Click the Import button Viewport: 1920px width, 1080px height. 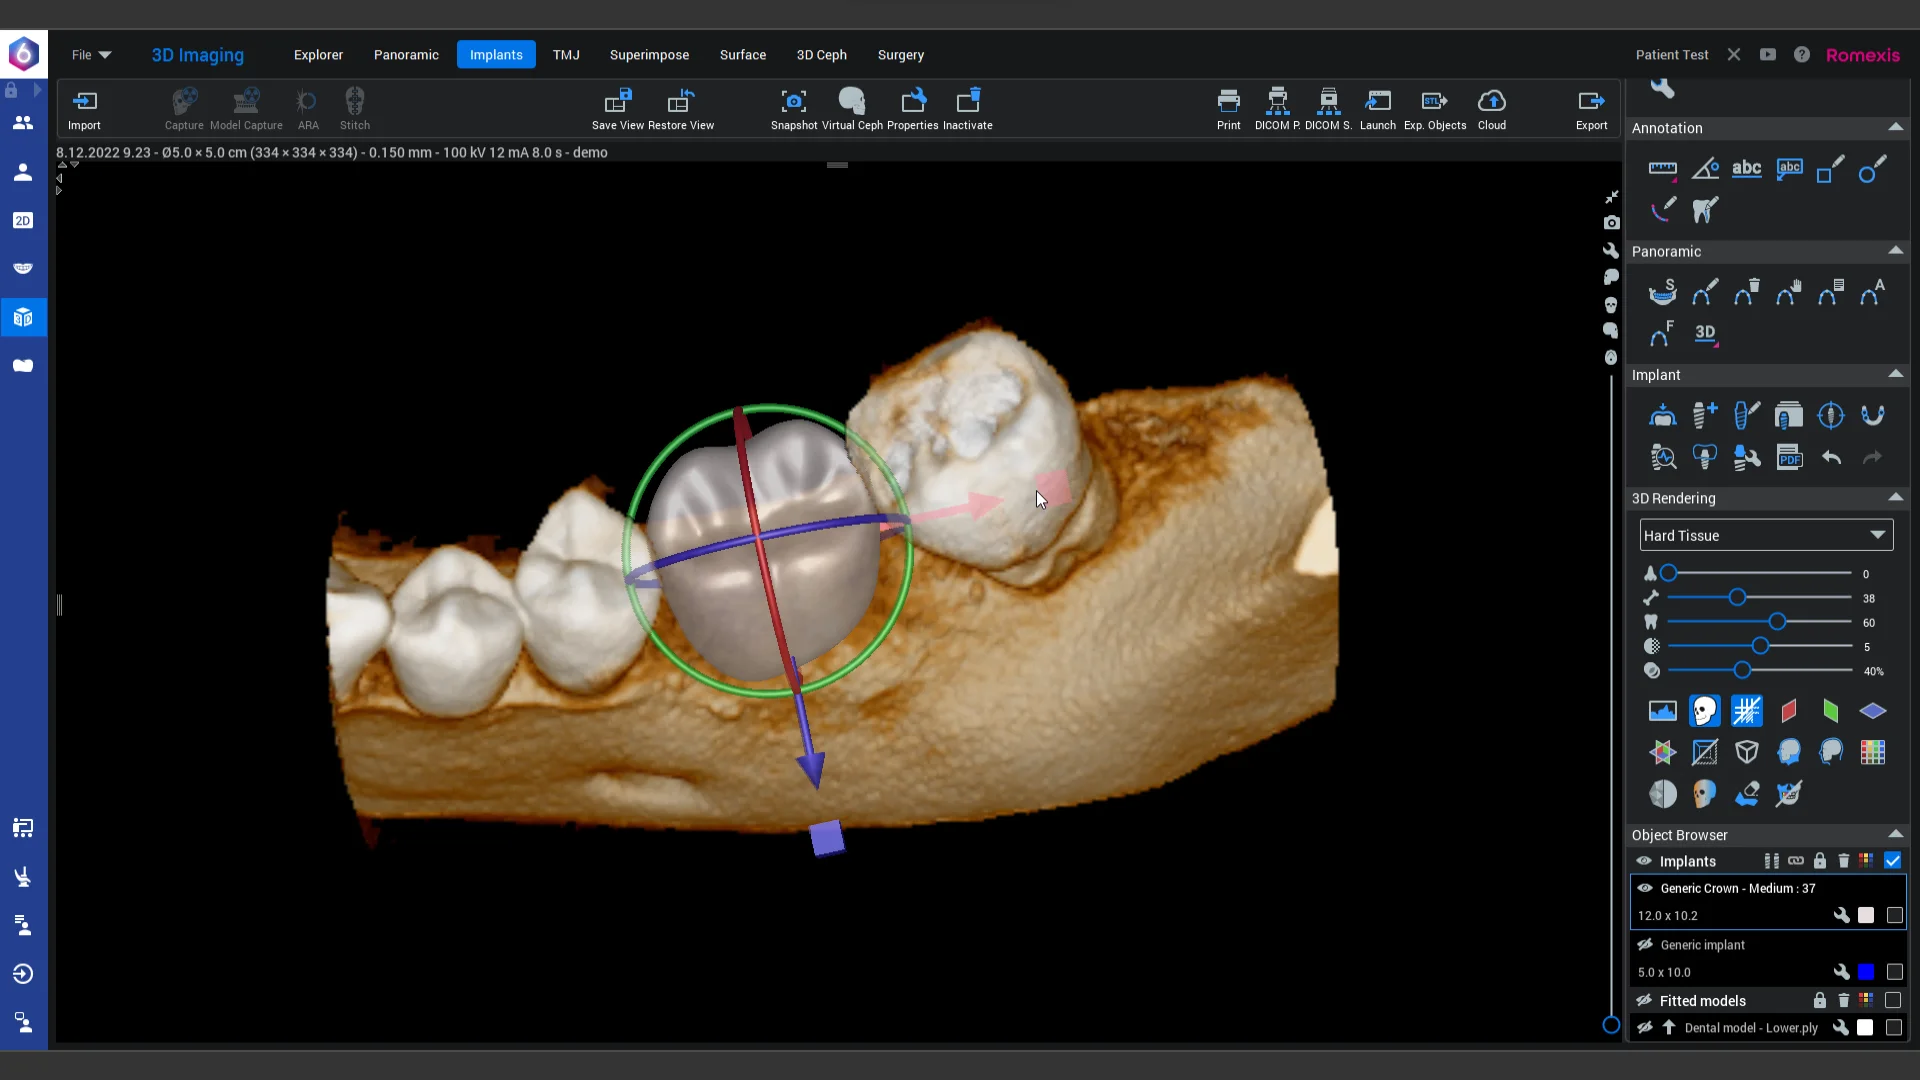click(85, 110)
